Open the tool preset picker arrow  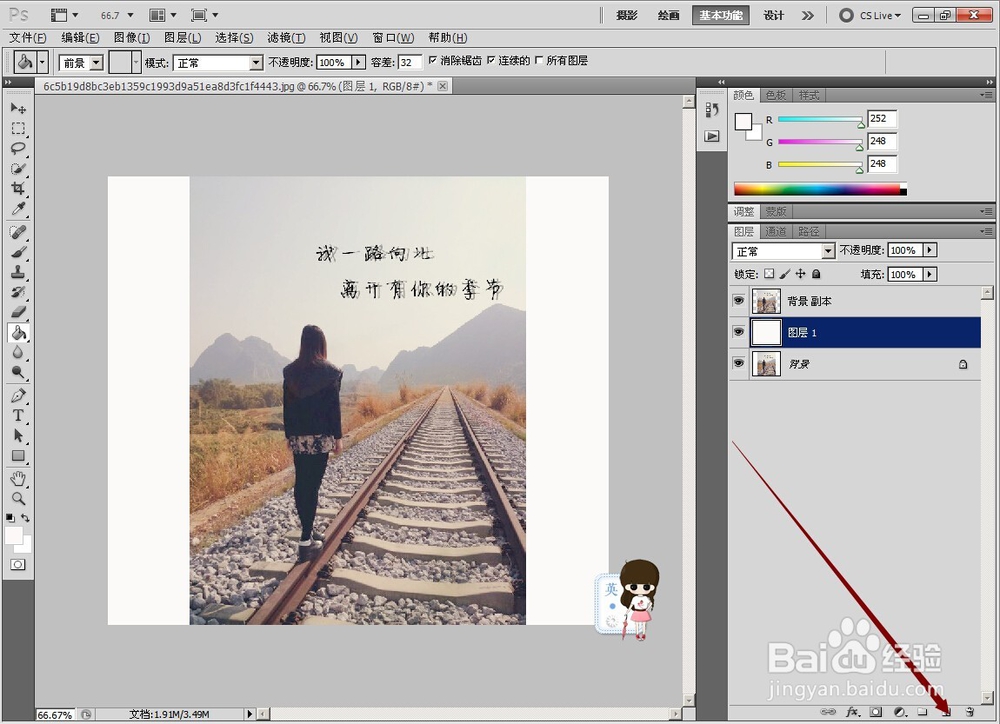(42, 63)
